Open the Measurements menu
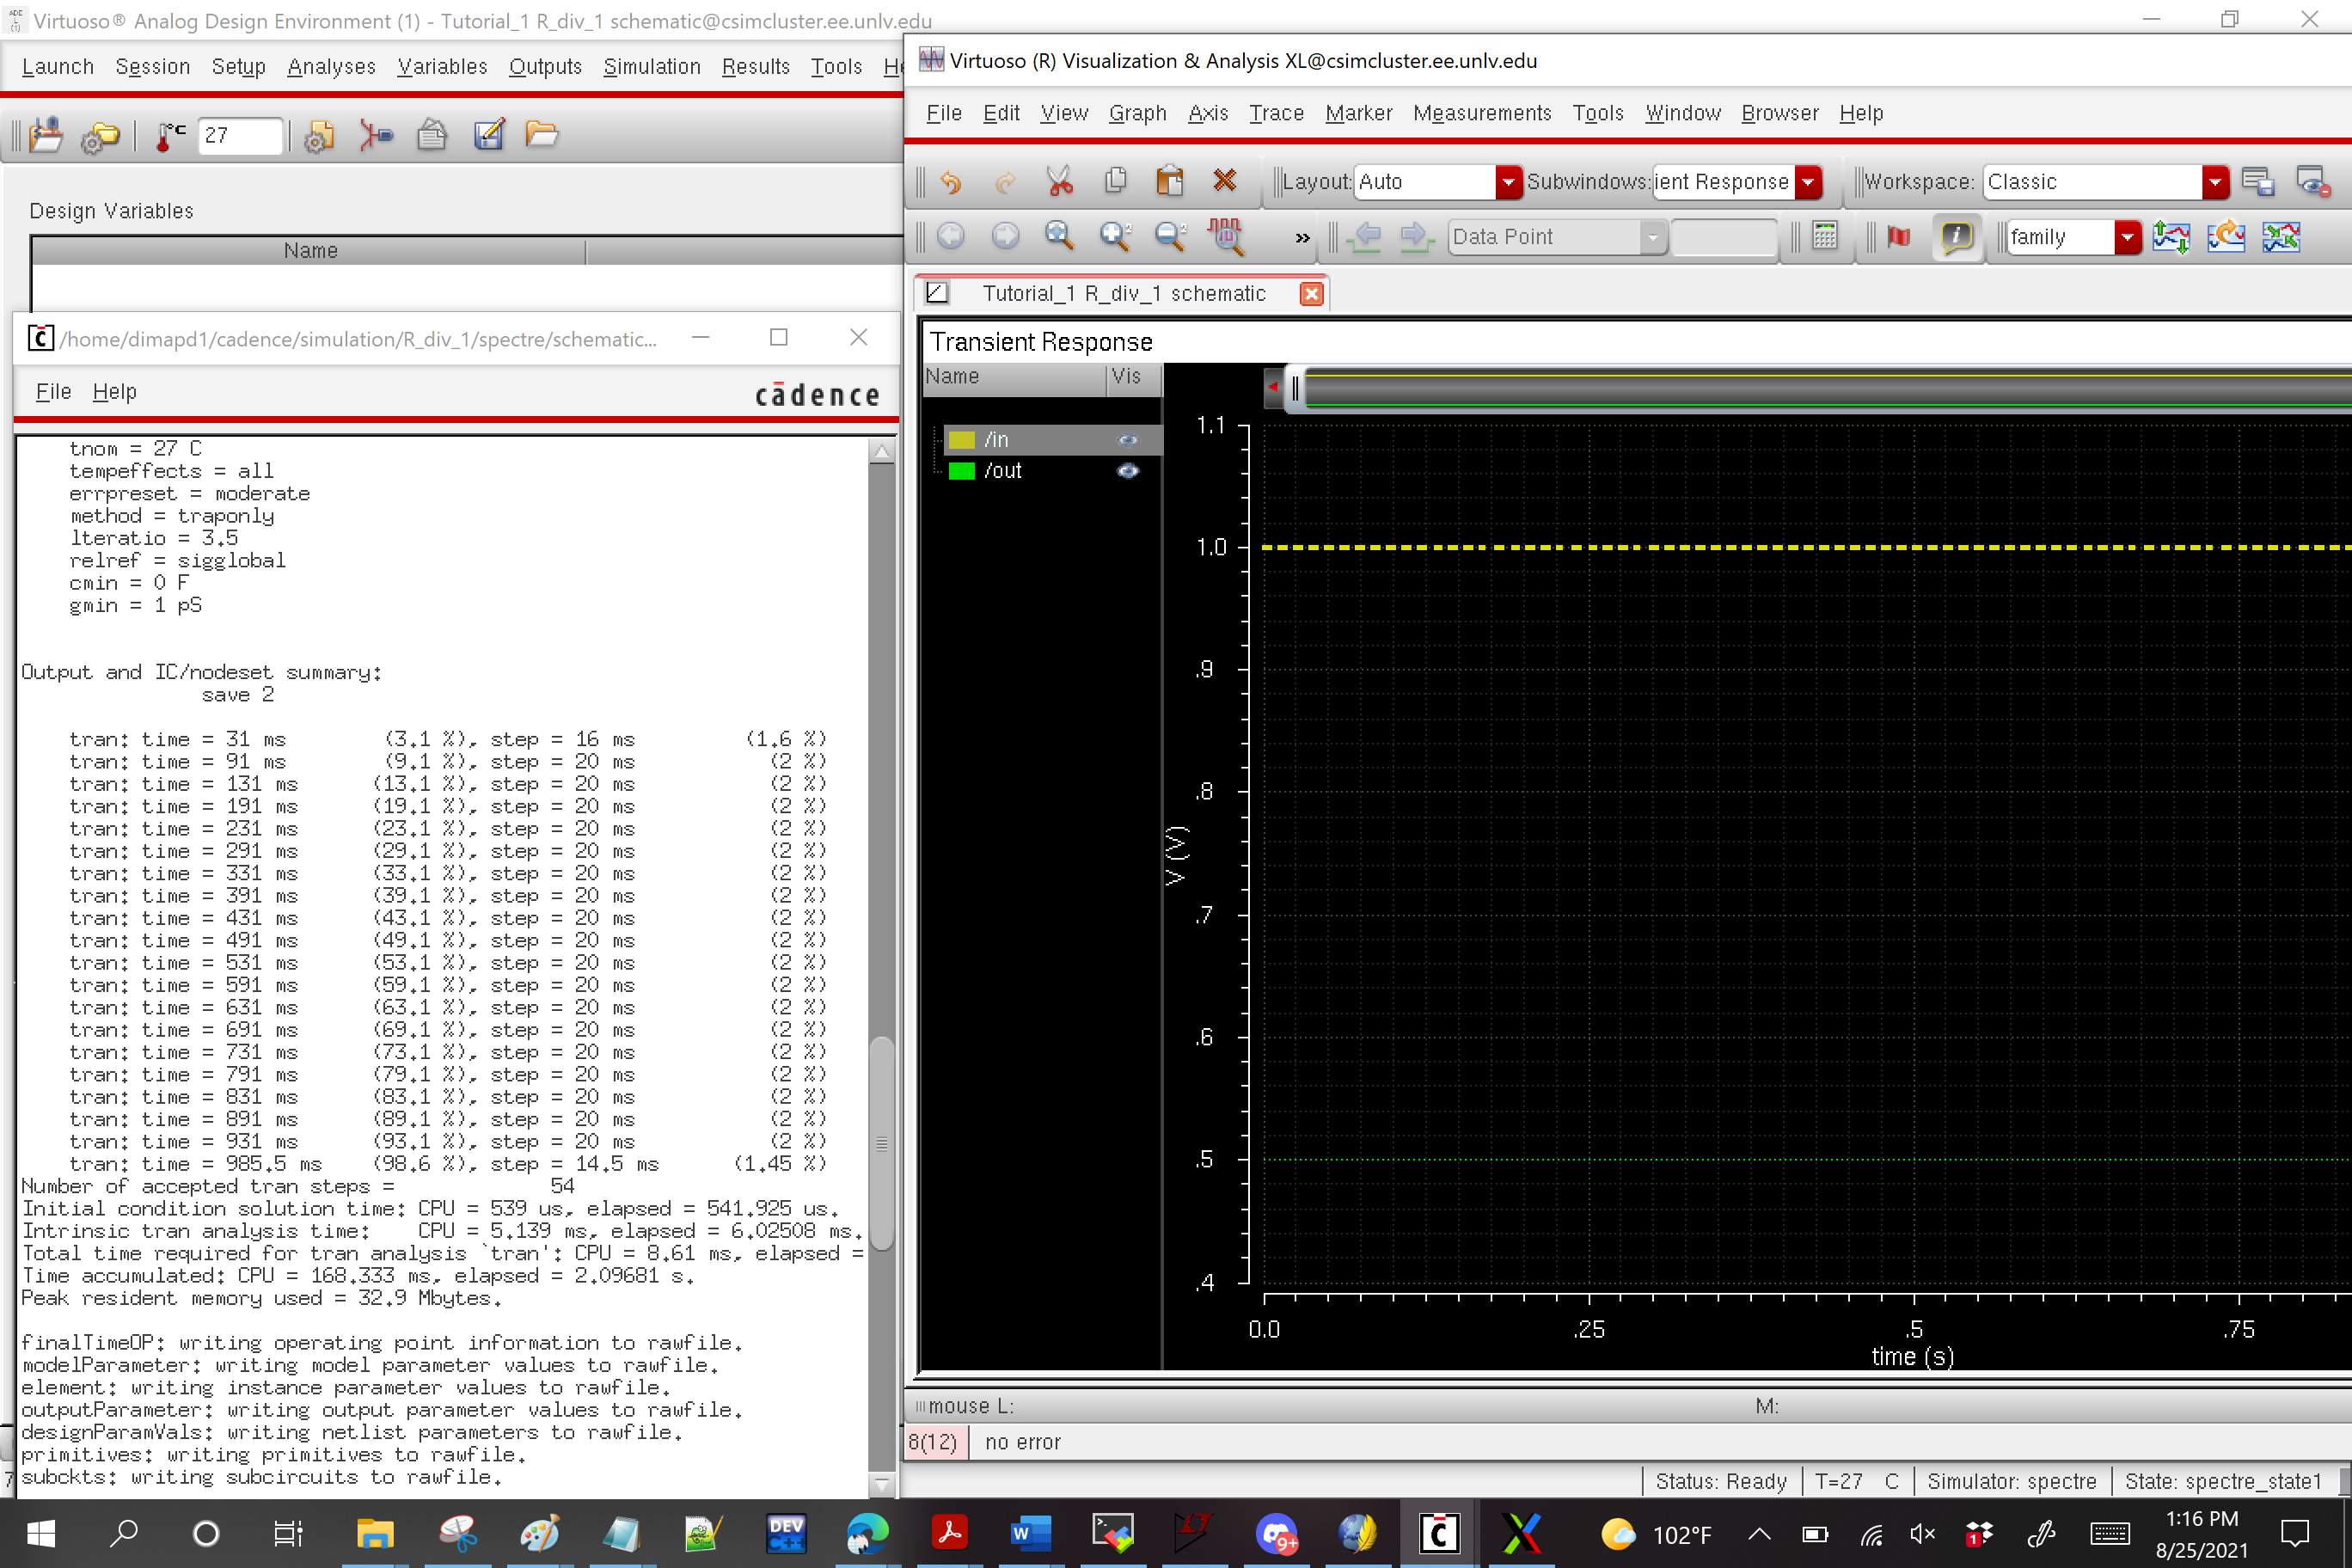 [x=1481, y=113]
